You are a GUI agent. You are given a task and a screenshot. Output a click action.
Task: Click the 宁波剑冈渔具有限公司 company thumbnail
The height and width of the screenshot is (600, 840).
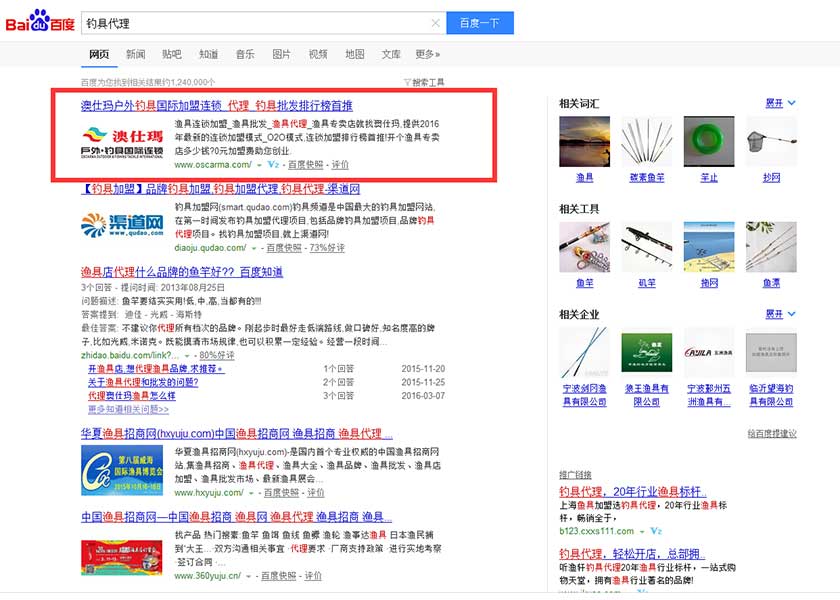tap(584, 352)
